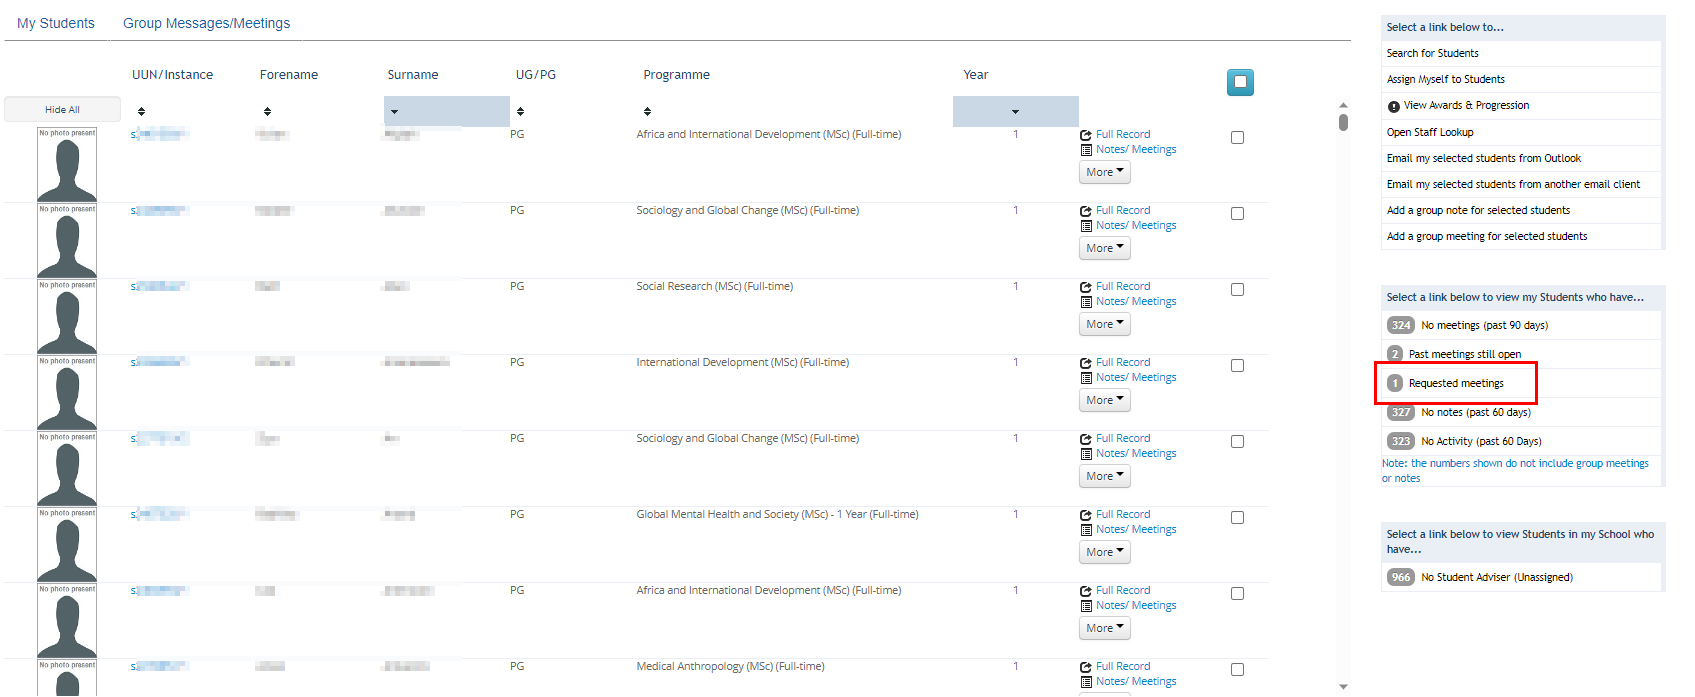Click sort arrows under Programme column
The width and height of the screenshot is (1695, 697).
click(647, 111)
